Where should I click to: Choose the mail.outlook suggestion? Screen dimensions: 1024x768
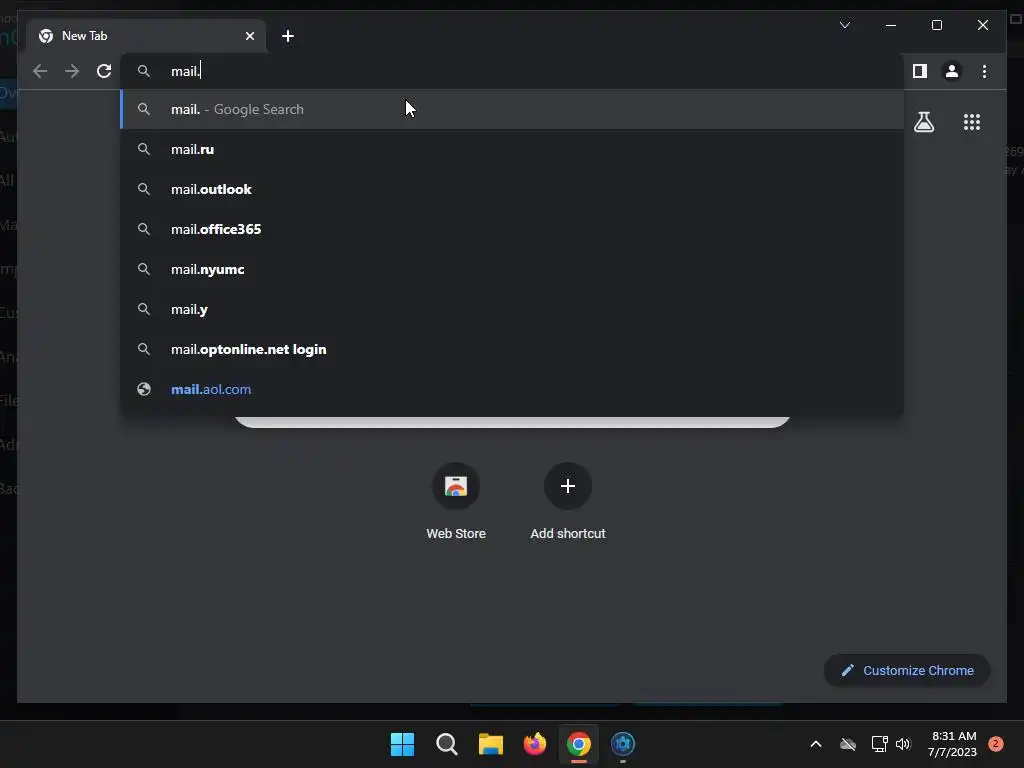click(x=512, y=189)
